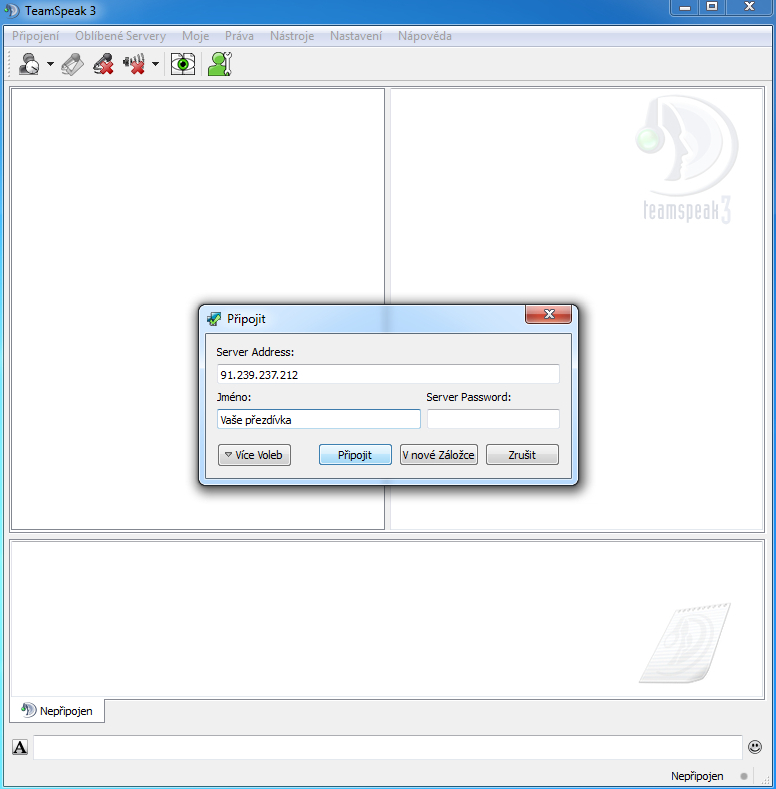Open the Oblíbené Servery menu
The height and width of the screenshot is (789, 776).
[120, 36]
